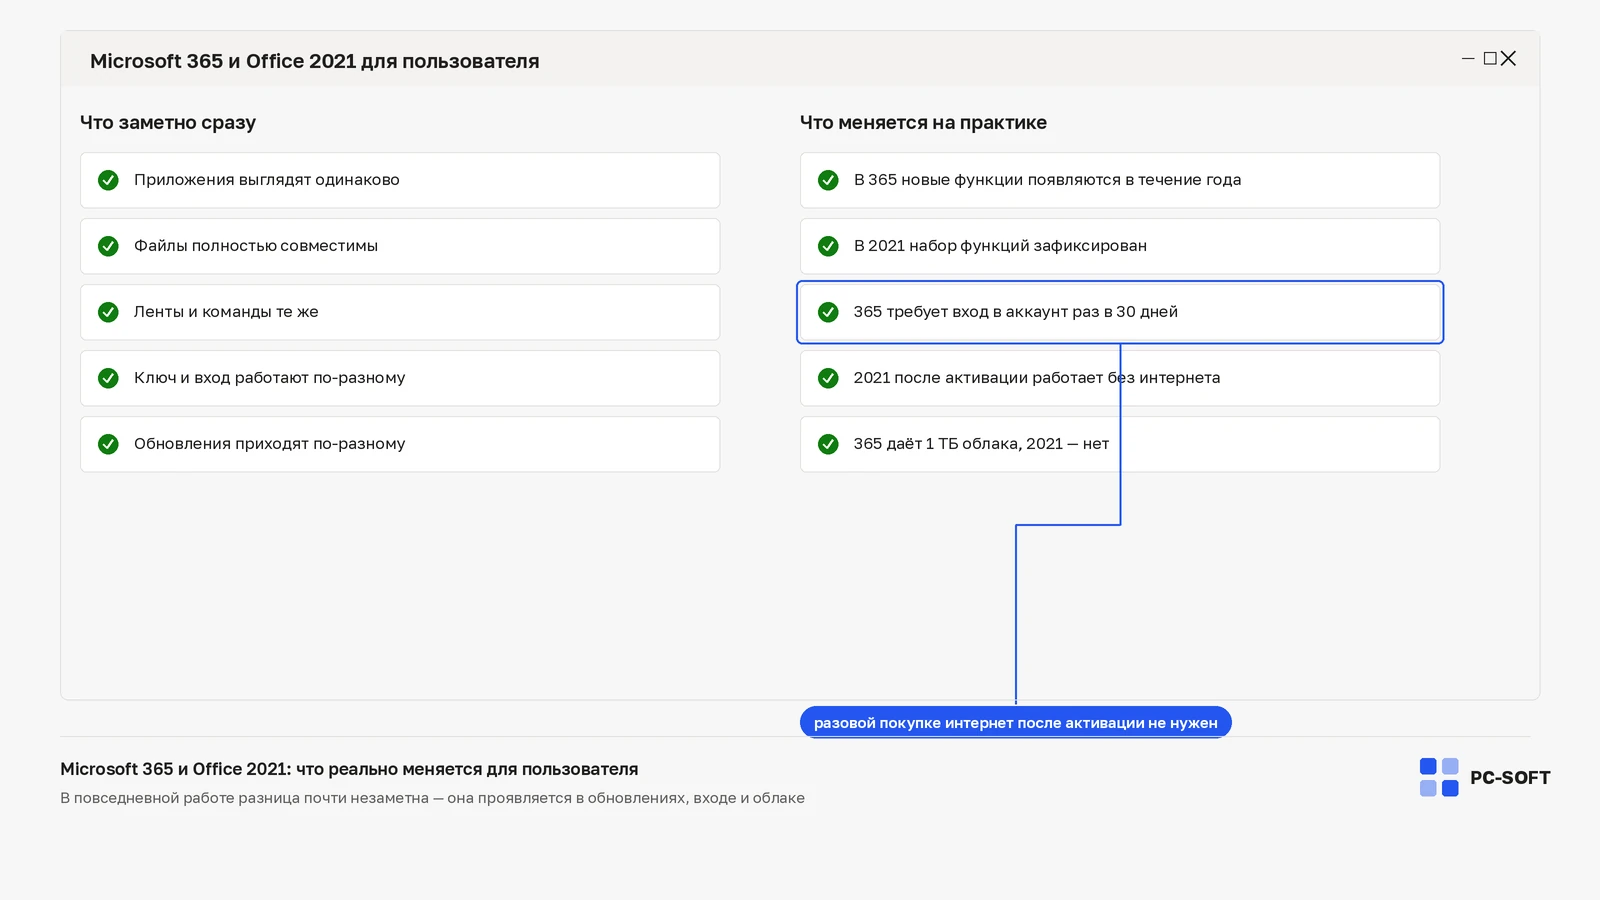Click the green check beside '365 требует вход в аккаунт'
Viewport: 1600px width, 900px height.
pyautogui.click(x=828, y=312)
